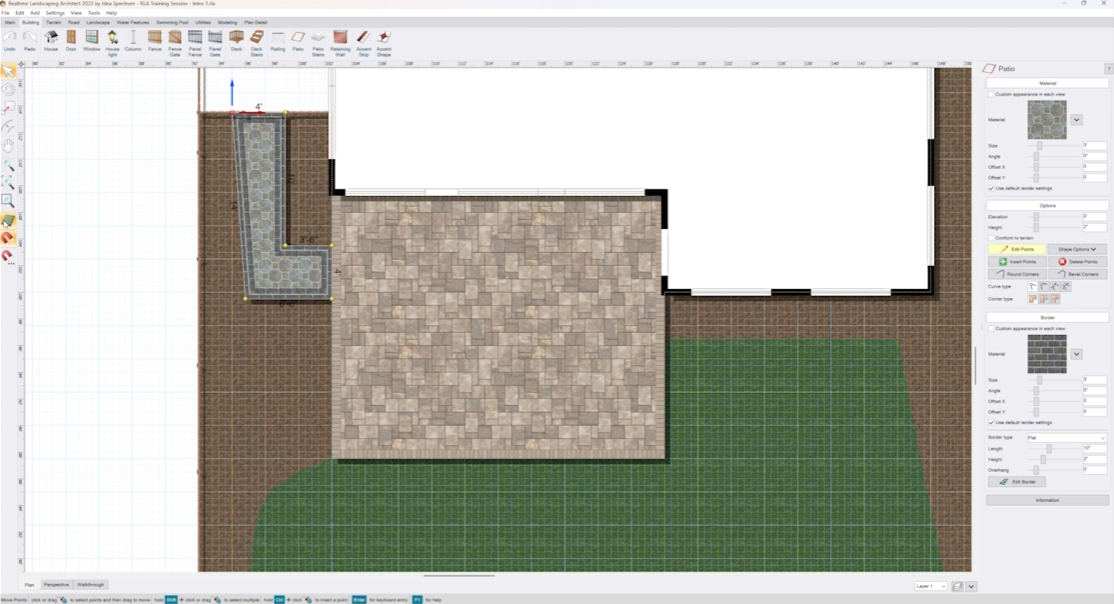Image resolution: width=1114 pixels, height=604 pixels.
Task: Toggle Border section Use default render settings
Action: tap(992, 423)
